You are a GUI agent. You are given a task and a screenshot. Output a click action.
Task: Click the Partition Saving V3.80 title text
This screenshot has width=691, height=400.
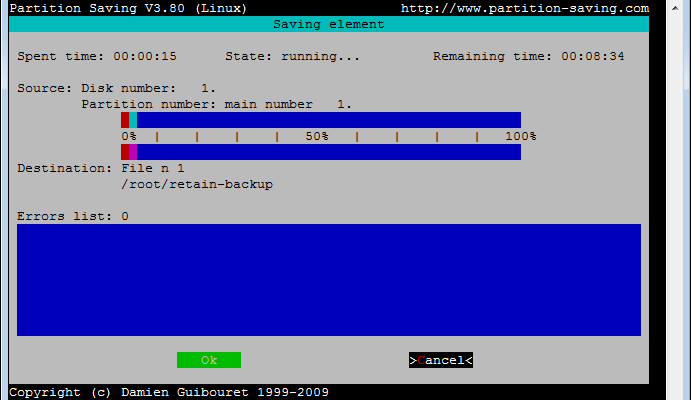(x=128, y=8)
